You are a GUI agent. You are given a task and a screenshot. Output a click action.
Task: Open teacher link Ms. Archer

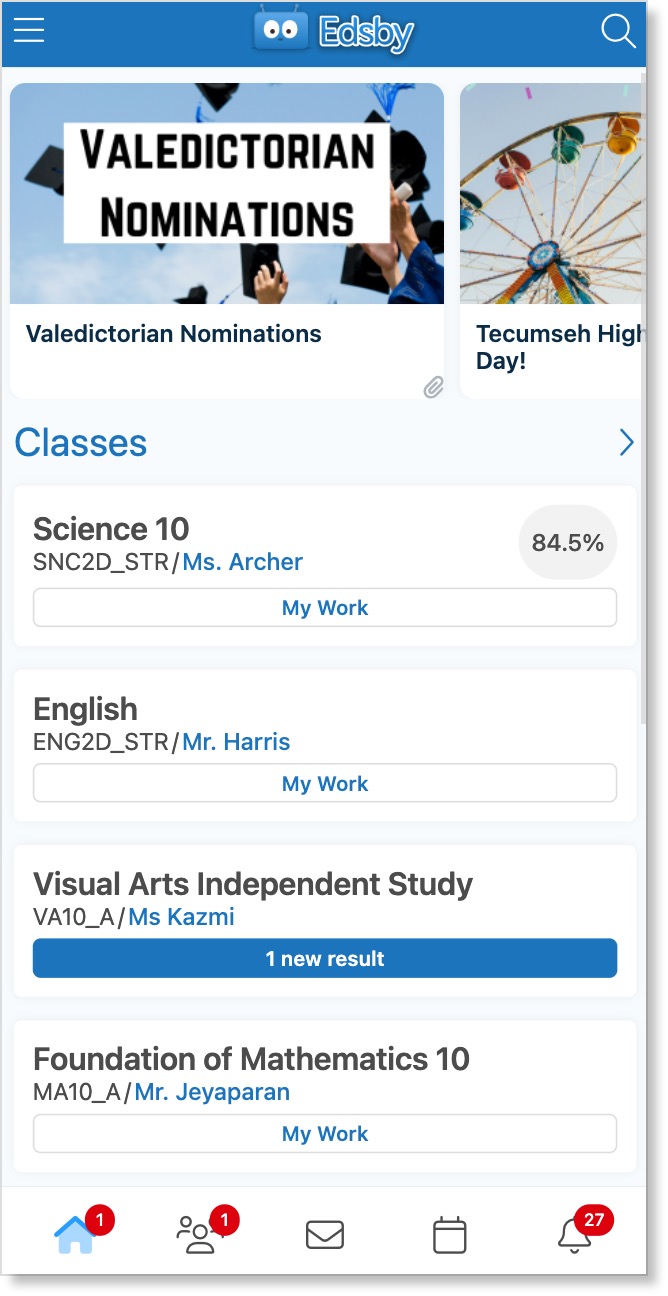click(242, 563)
